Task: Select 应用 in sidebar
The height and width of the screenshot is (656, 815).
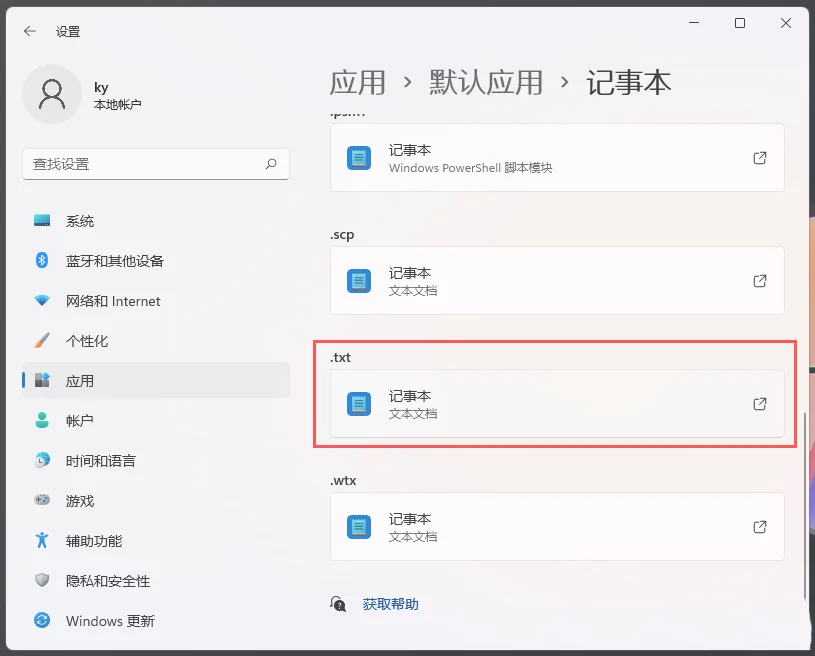Action: pos(155,381)
